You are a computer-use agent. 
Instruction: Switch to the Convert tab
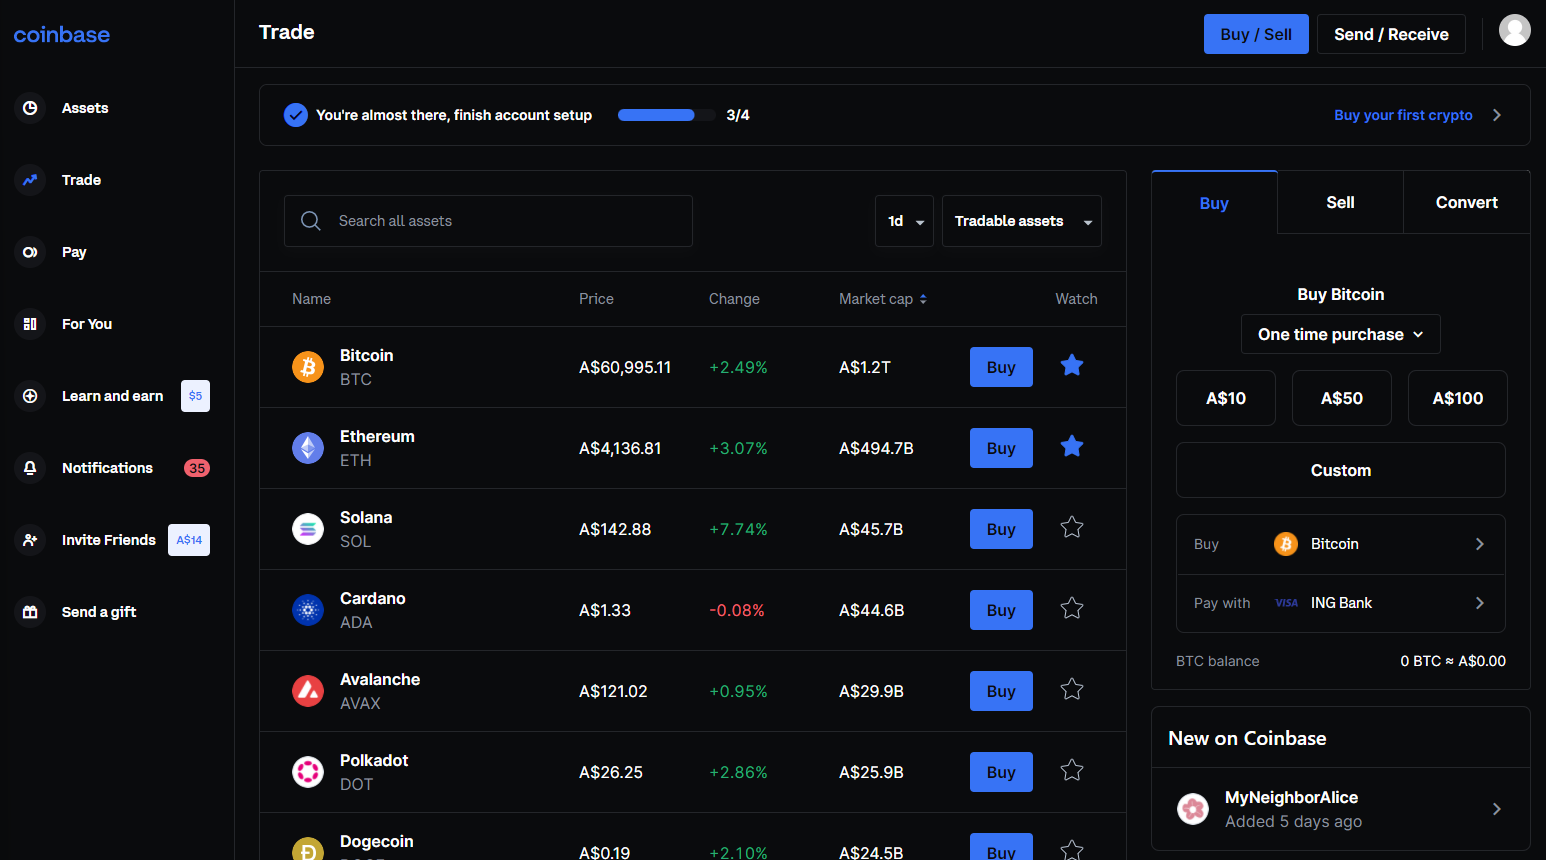coord(1467,202)
